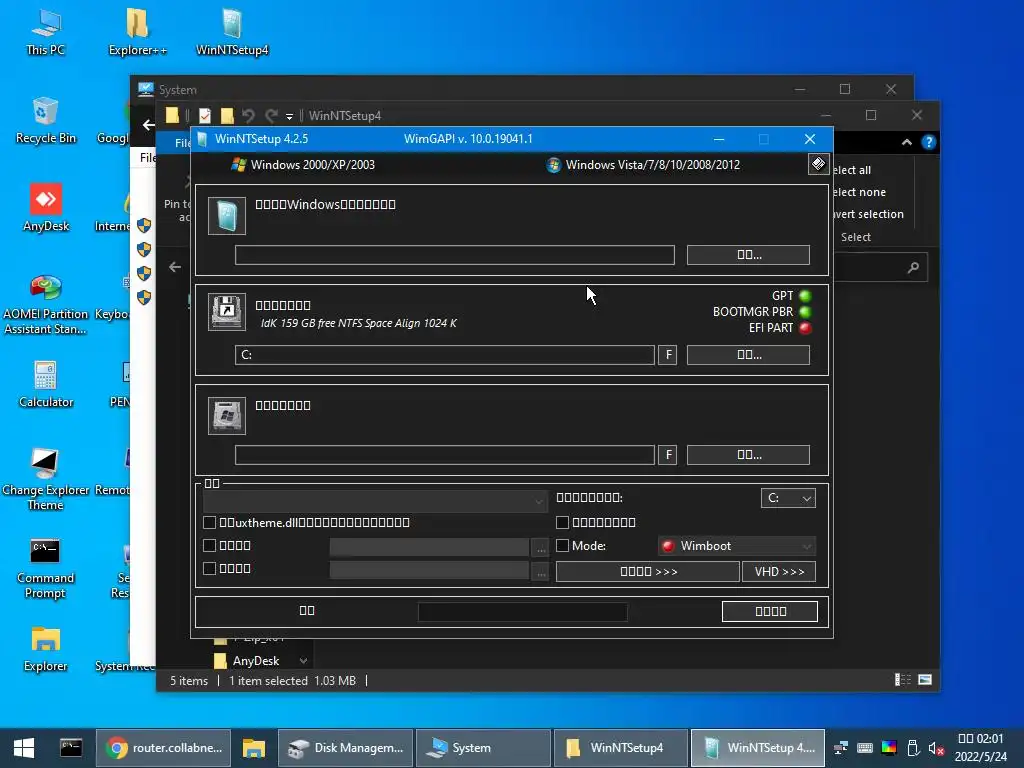The image size is (1024, 768).
Task: Click browse button for boot drive
Action: pos(748,355)
